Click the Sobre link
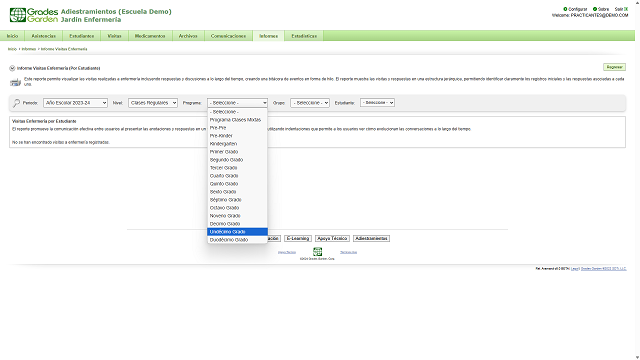This screenshot has height=360, width=640. 603,9
